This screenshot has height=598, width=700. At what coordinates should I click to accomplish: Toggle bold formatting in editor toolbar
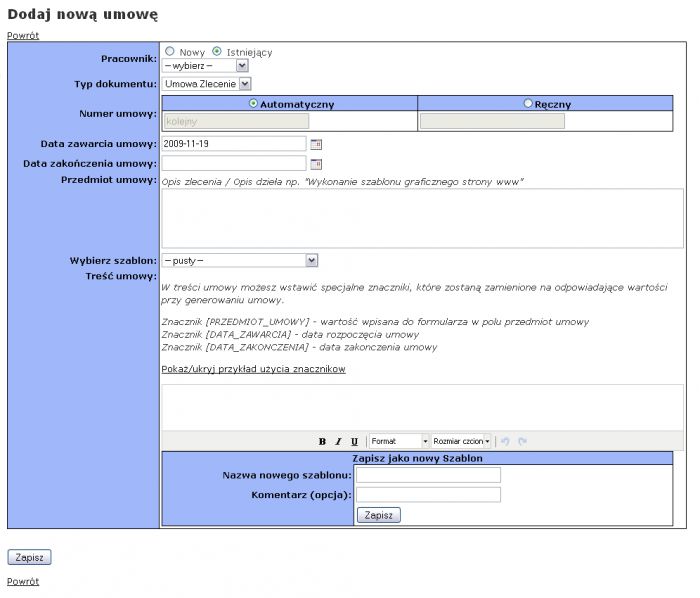coord(322,441)
